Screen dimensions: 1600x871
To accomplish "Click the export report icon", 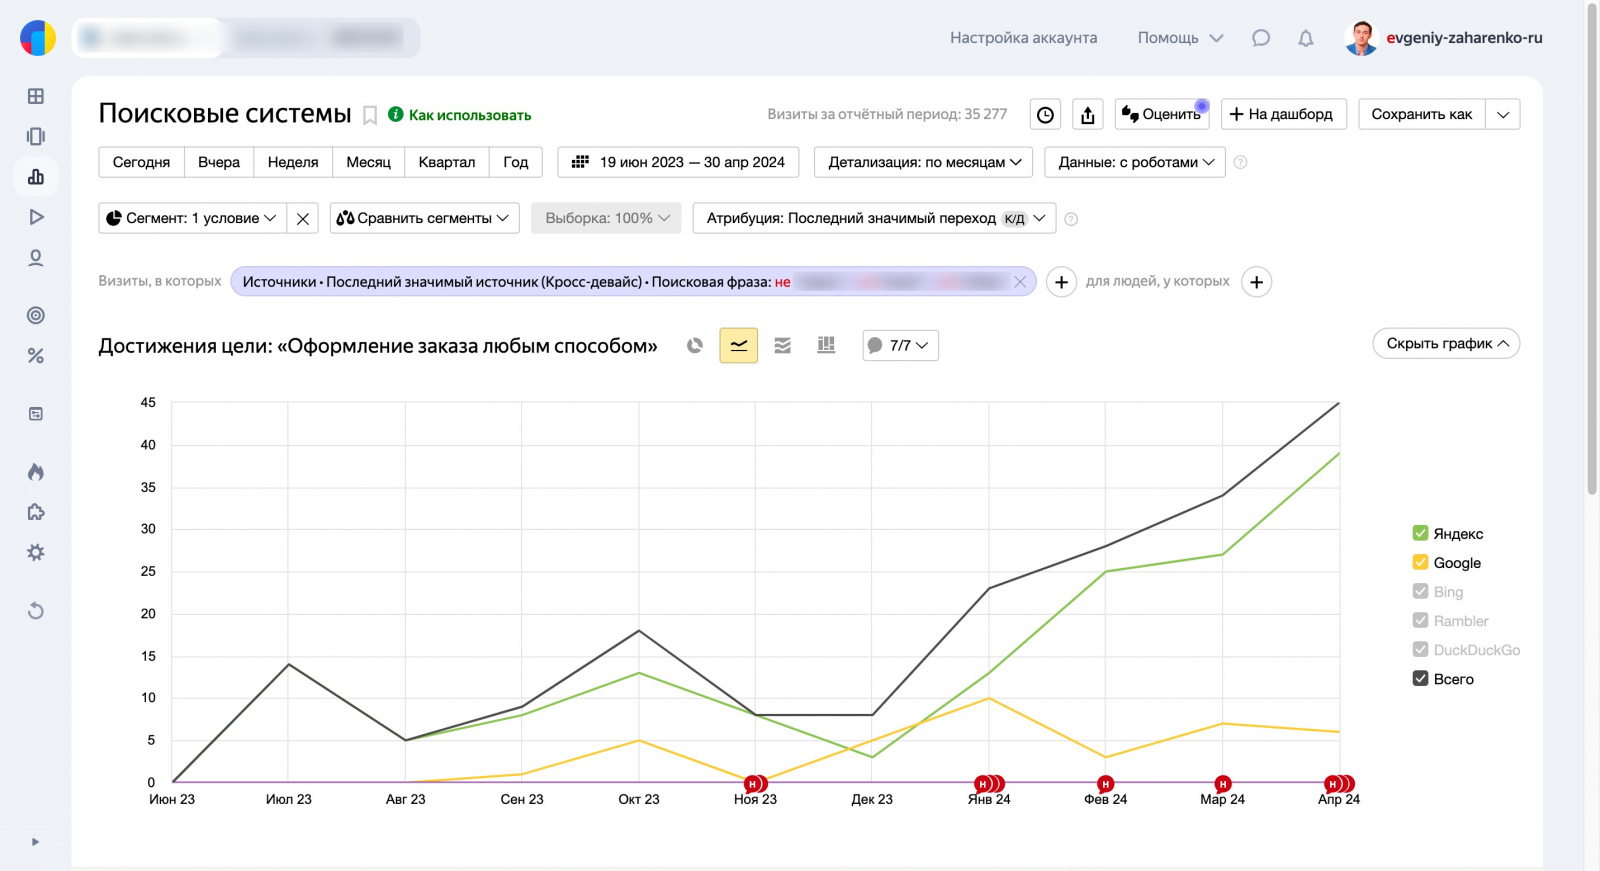I will pos(1088,115).
